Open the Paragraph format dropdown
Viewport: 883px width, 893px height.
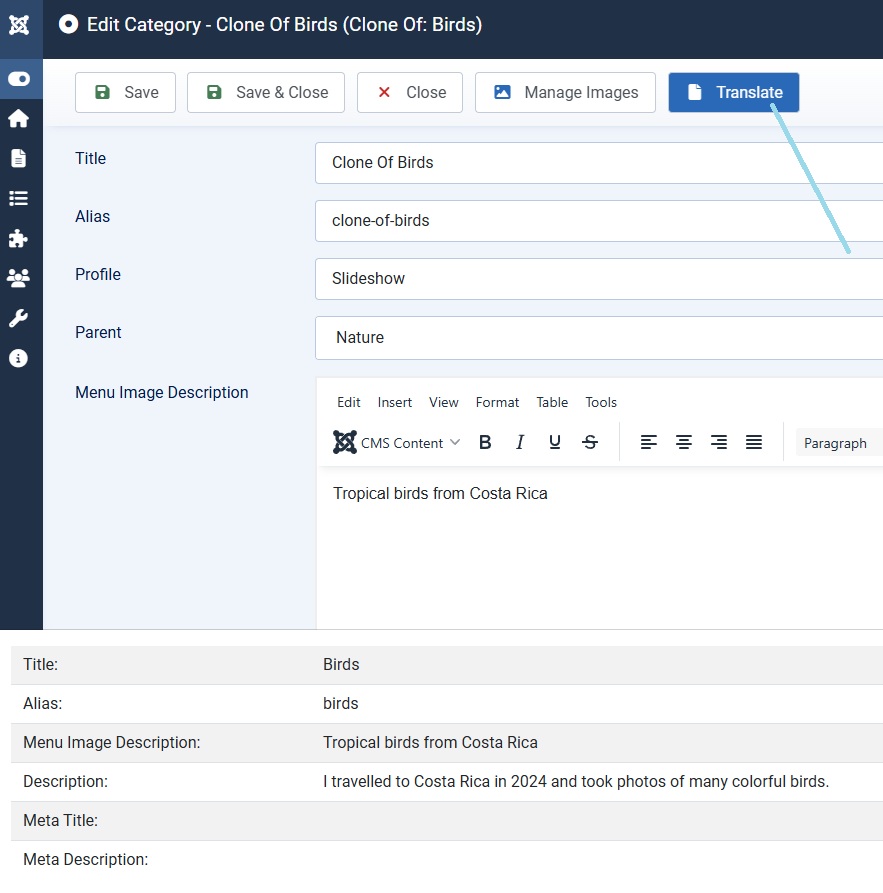838,443
